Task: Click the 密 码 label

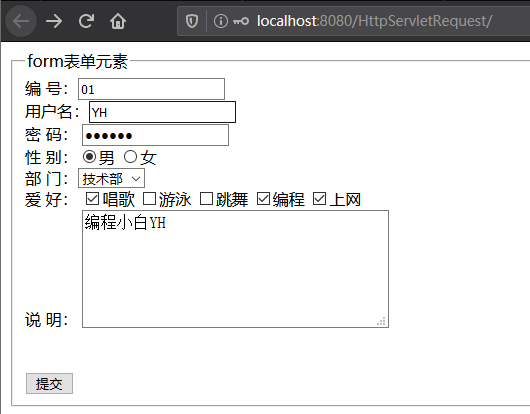Action: [x=46, y=135]
